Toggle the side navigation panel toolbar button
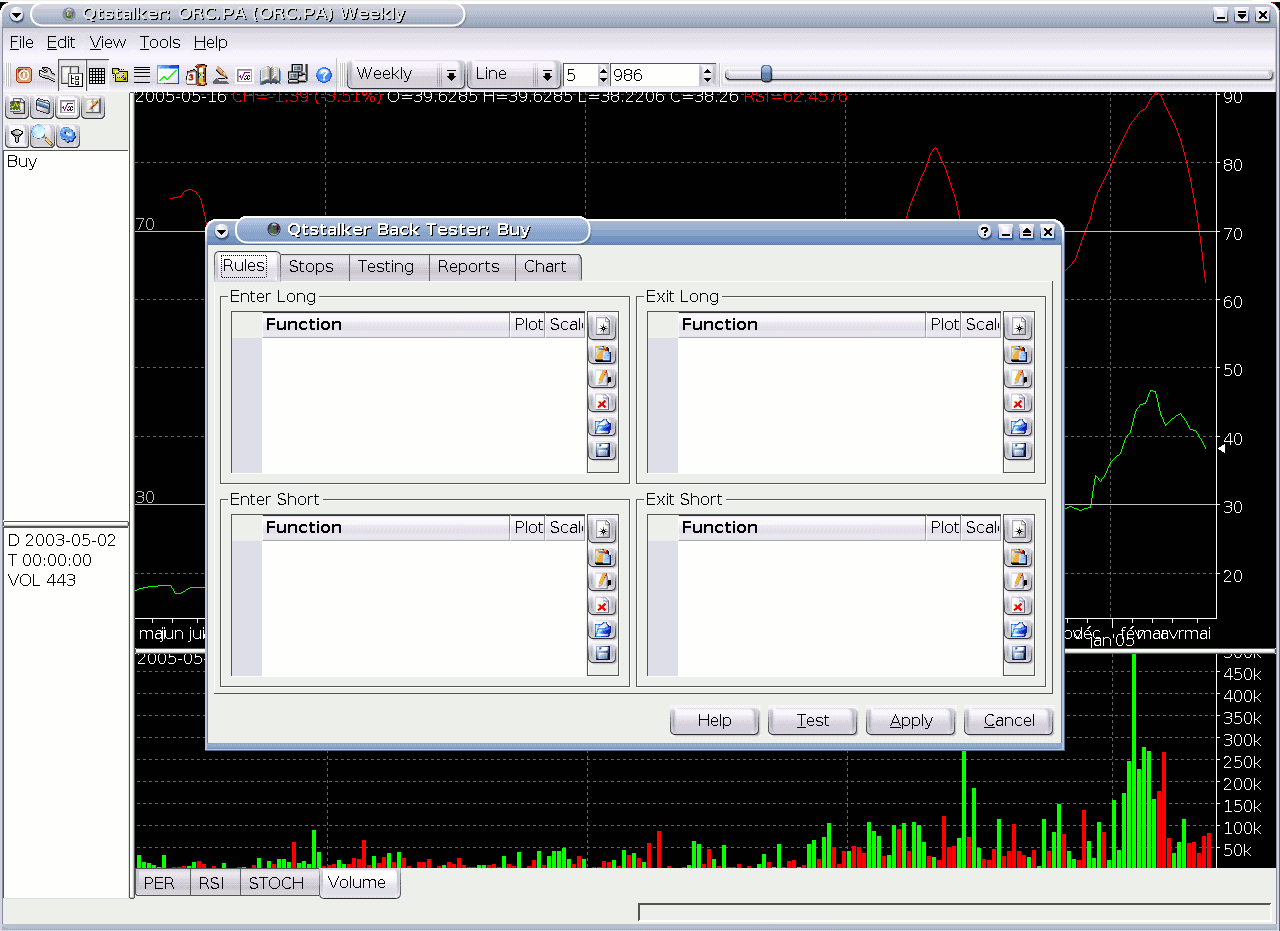 point(72,75)
